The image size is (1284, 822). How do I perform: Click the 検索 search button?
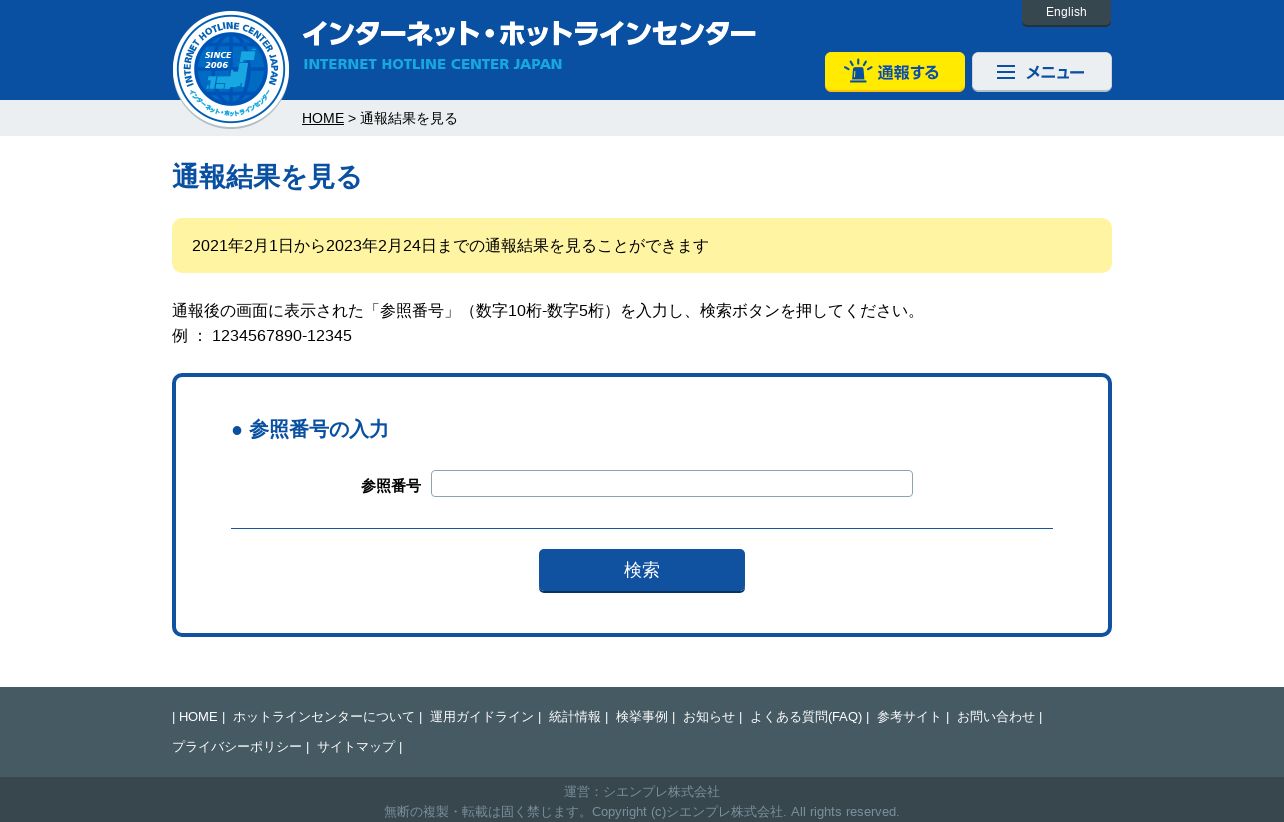tap(642, 570)
